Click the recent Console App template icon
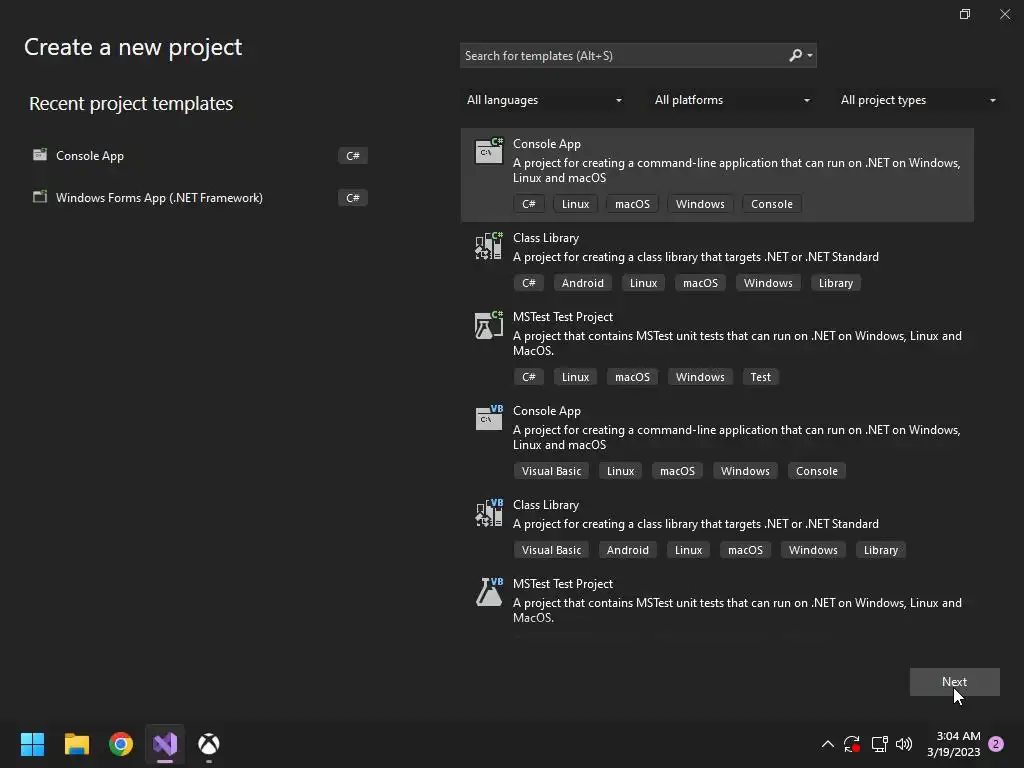The image size is (1024, 768). click(40, 155)
